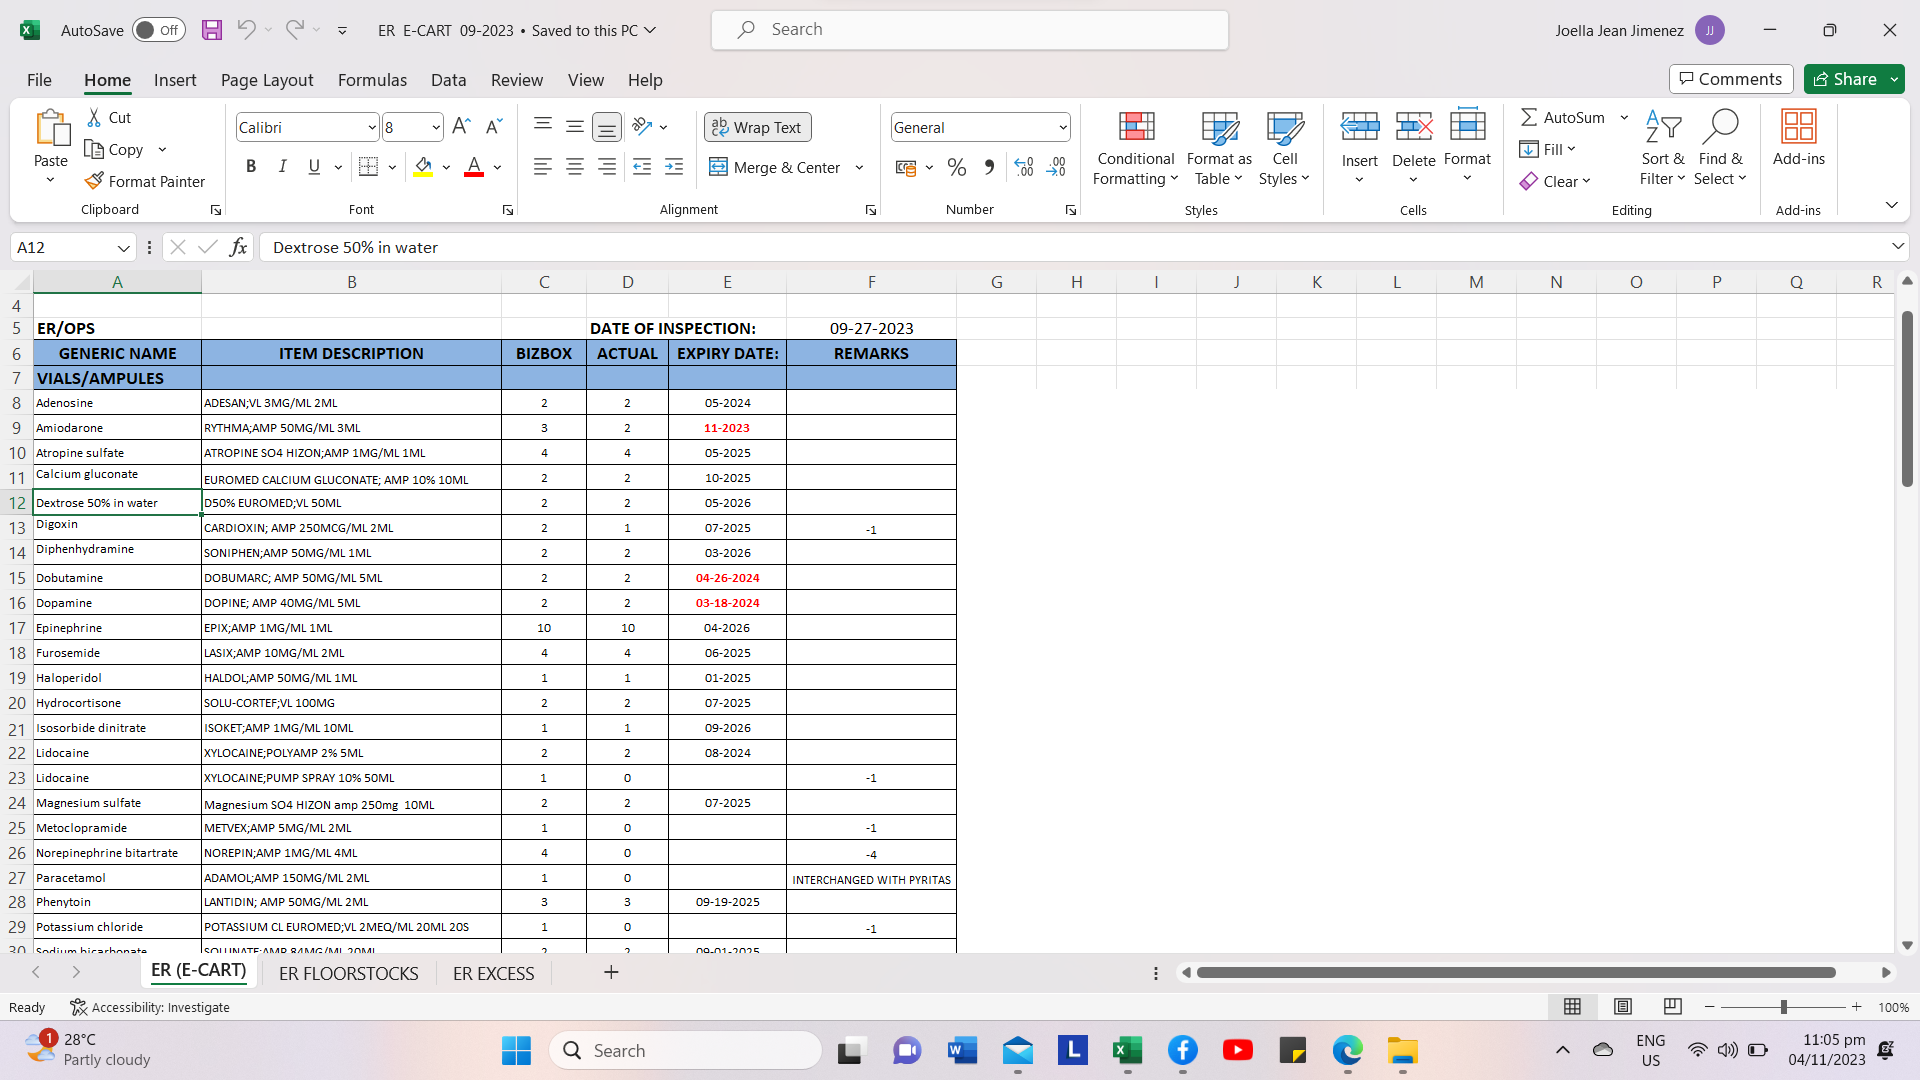Switch to ER FLOORSTOCKS sheet tab
The height and width of the screenshot is (1080, 1920).
348,973
